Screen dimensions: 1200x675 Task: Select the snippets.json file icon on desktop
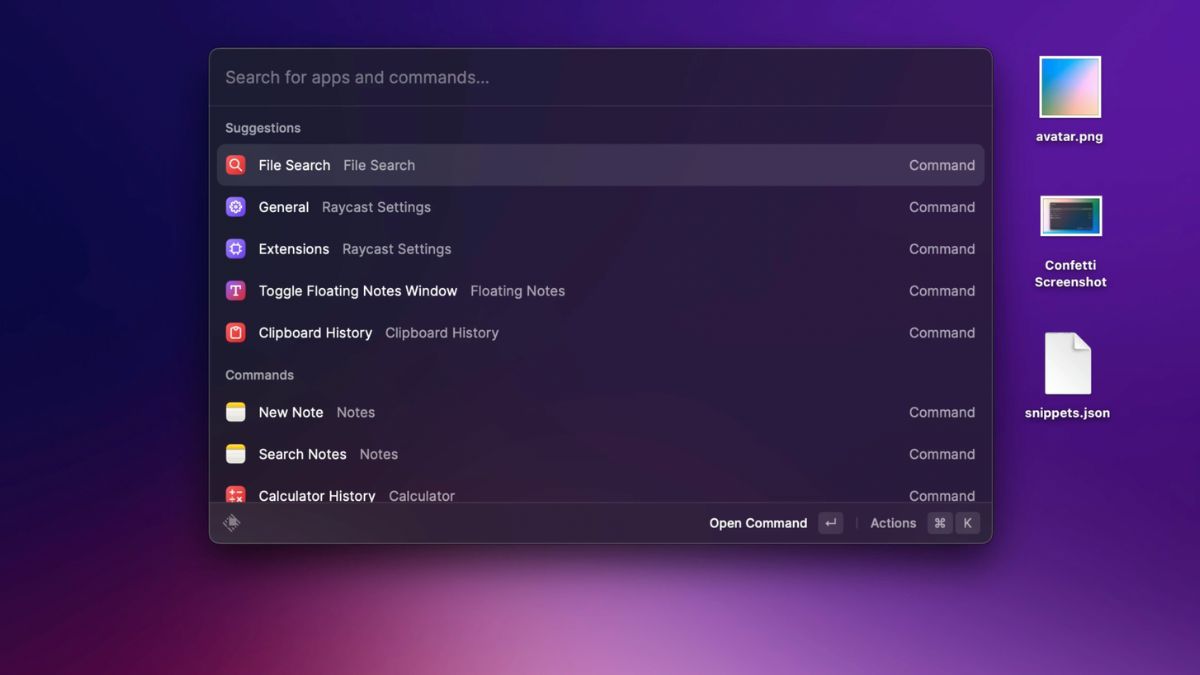(x=1068, y=364)
